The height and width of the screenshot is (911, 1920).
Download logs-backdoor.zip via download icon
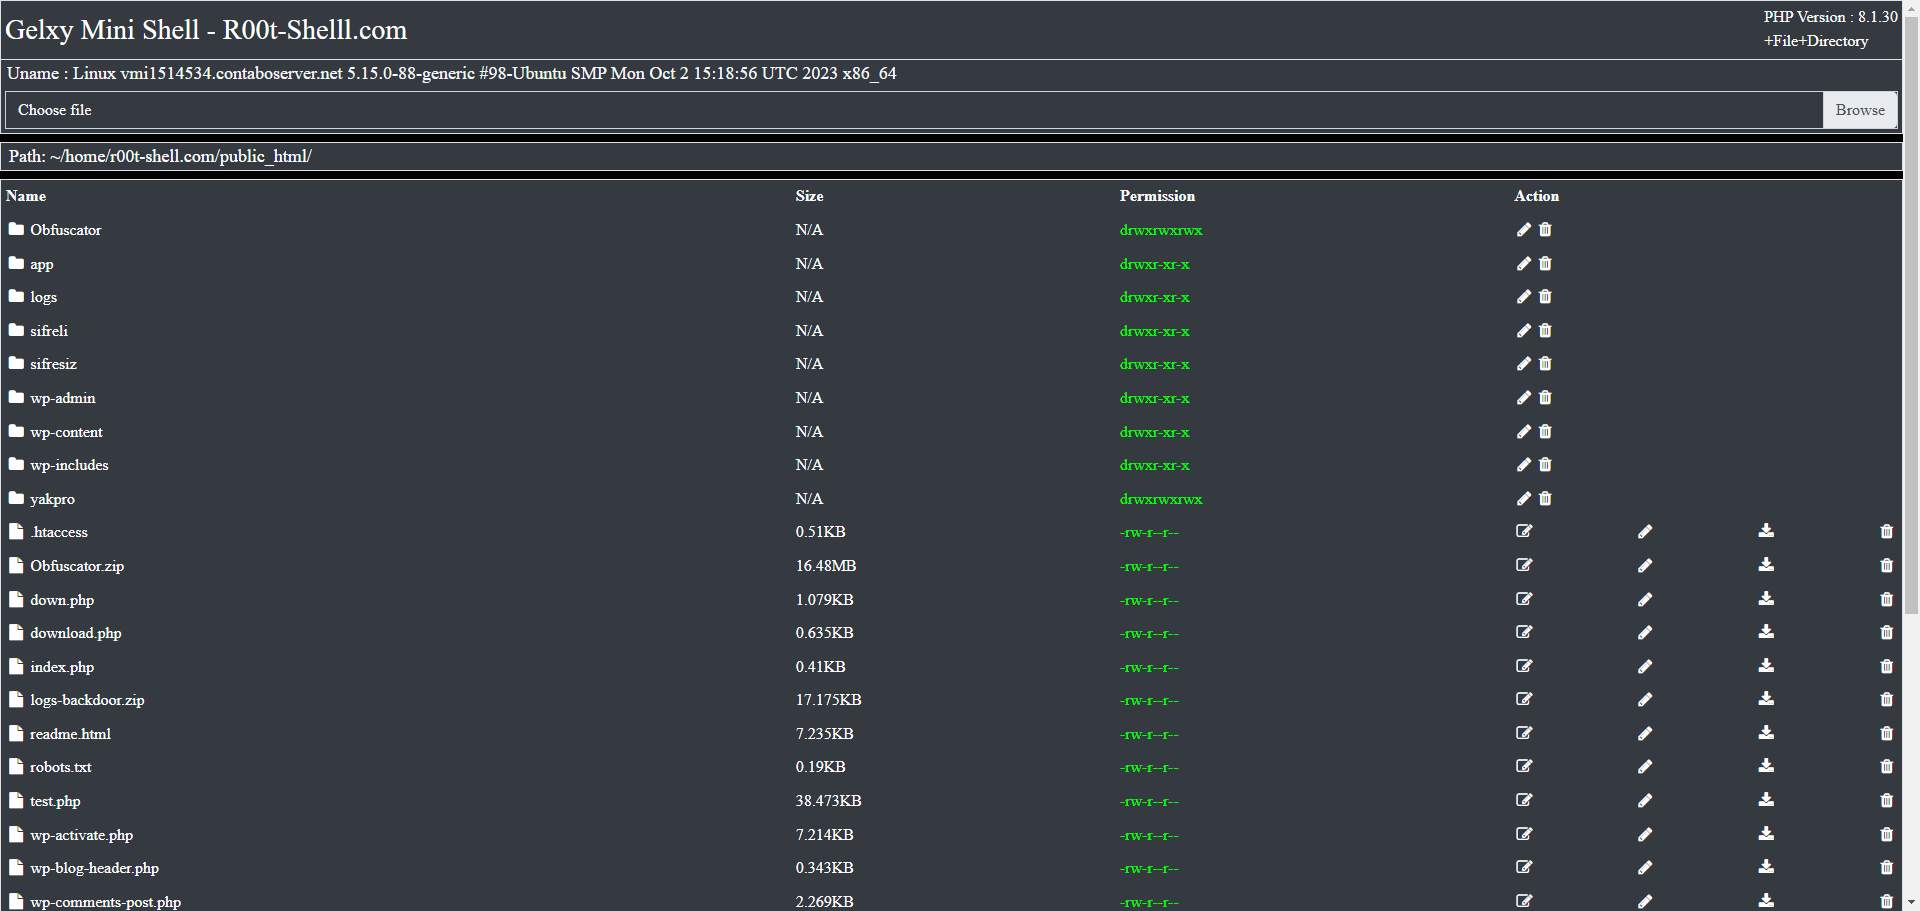click(1766, 699)
